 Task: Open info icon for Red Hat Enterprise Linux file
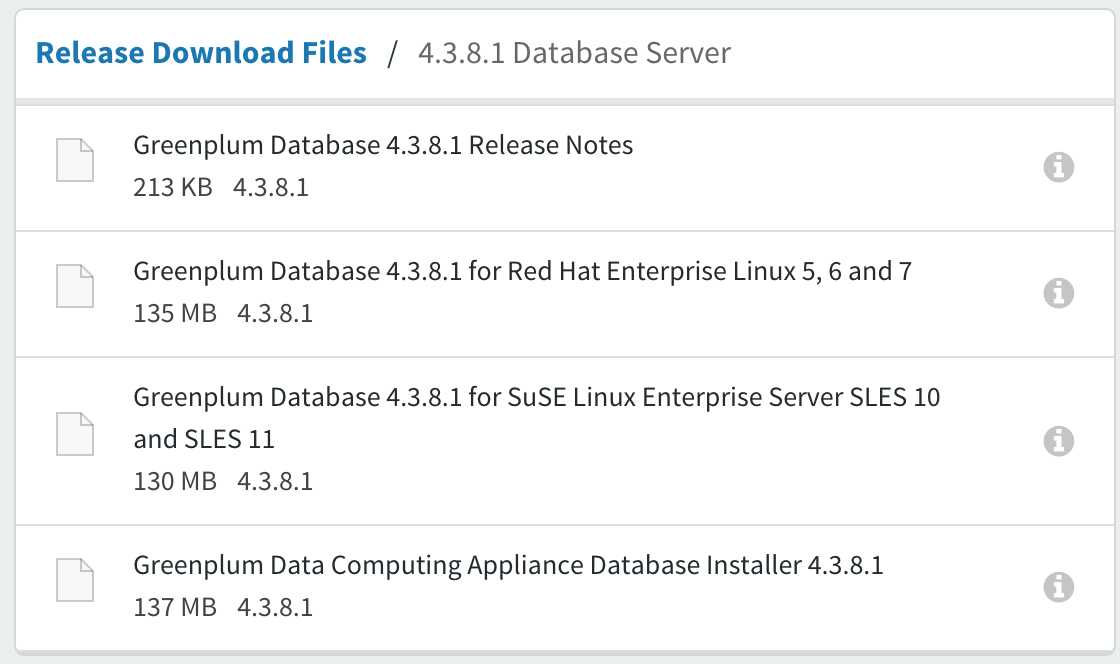pyautogui.click(x=1059, y=293)
